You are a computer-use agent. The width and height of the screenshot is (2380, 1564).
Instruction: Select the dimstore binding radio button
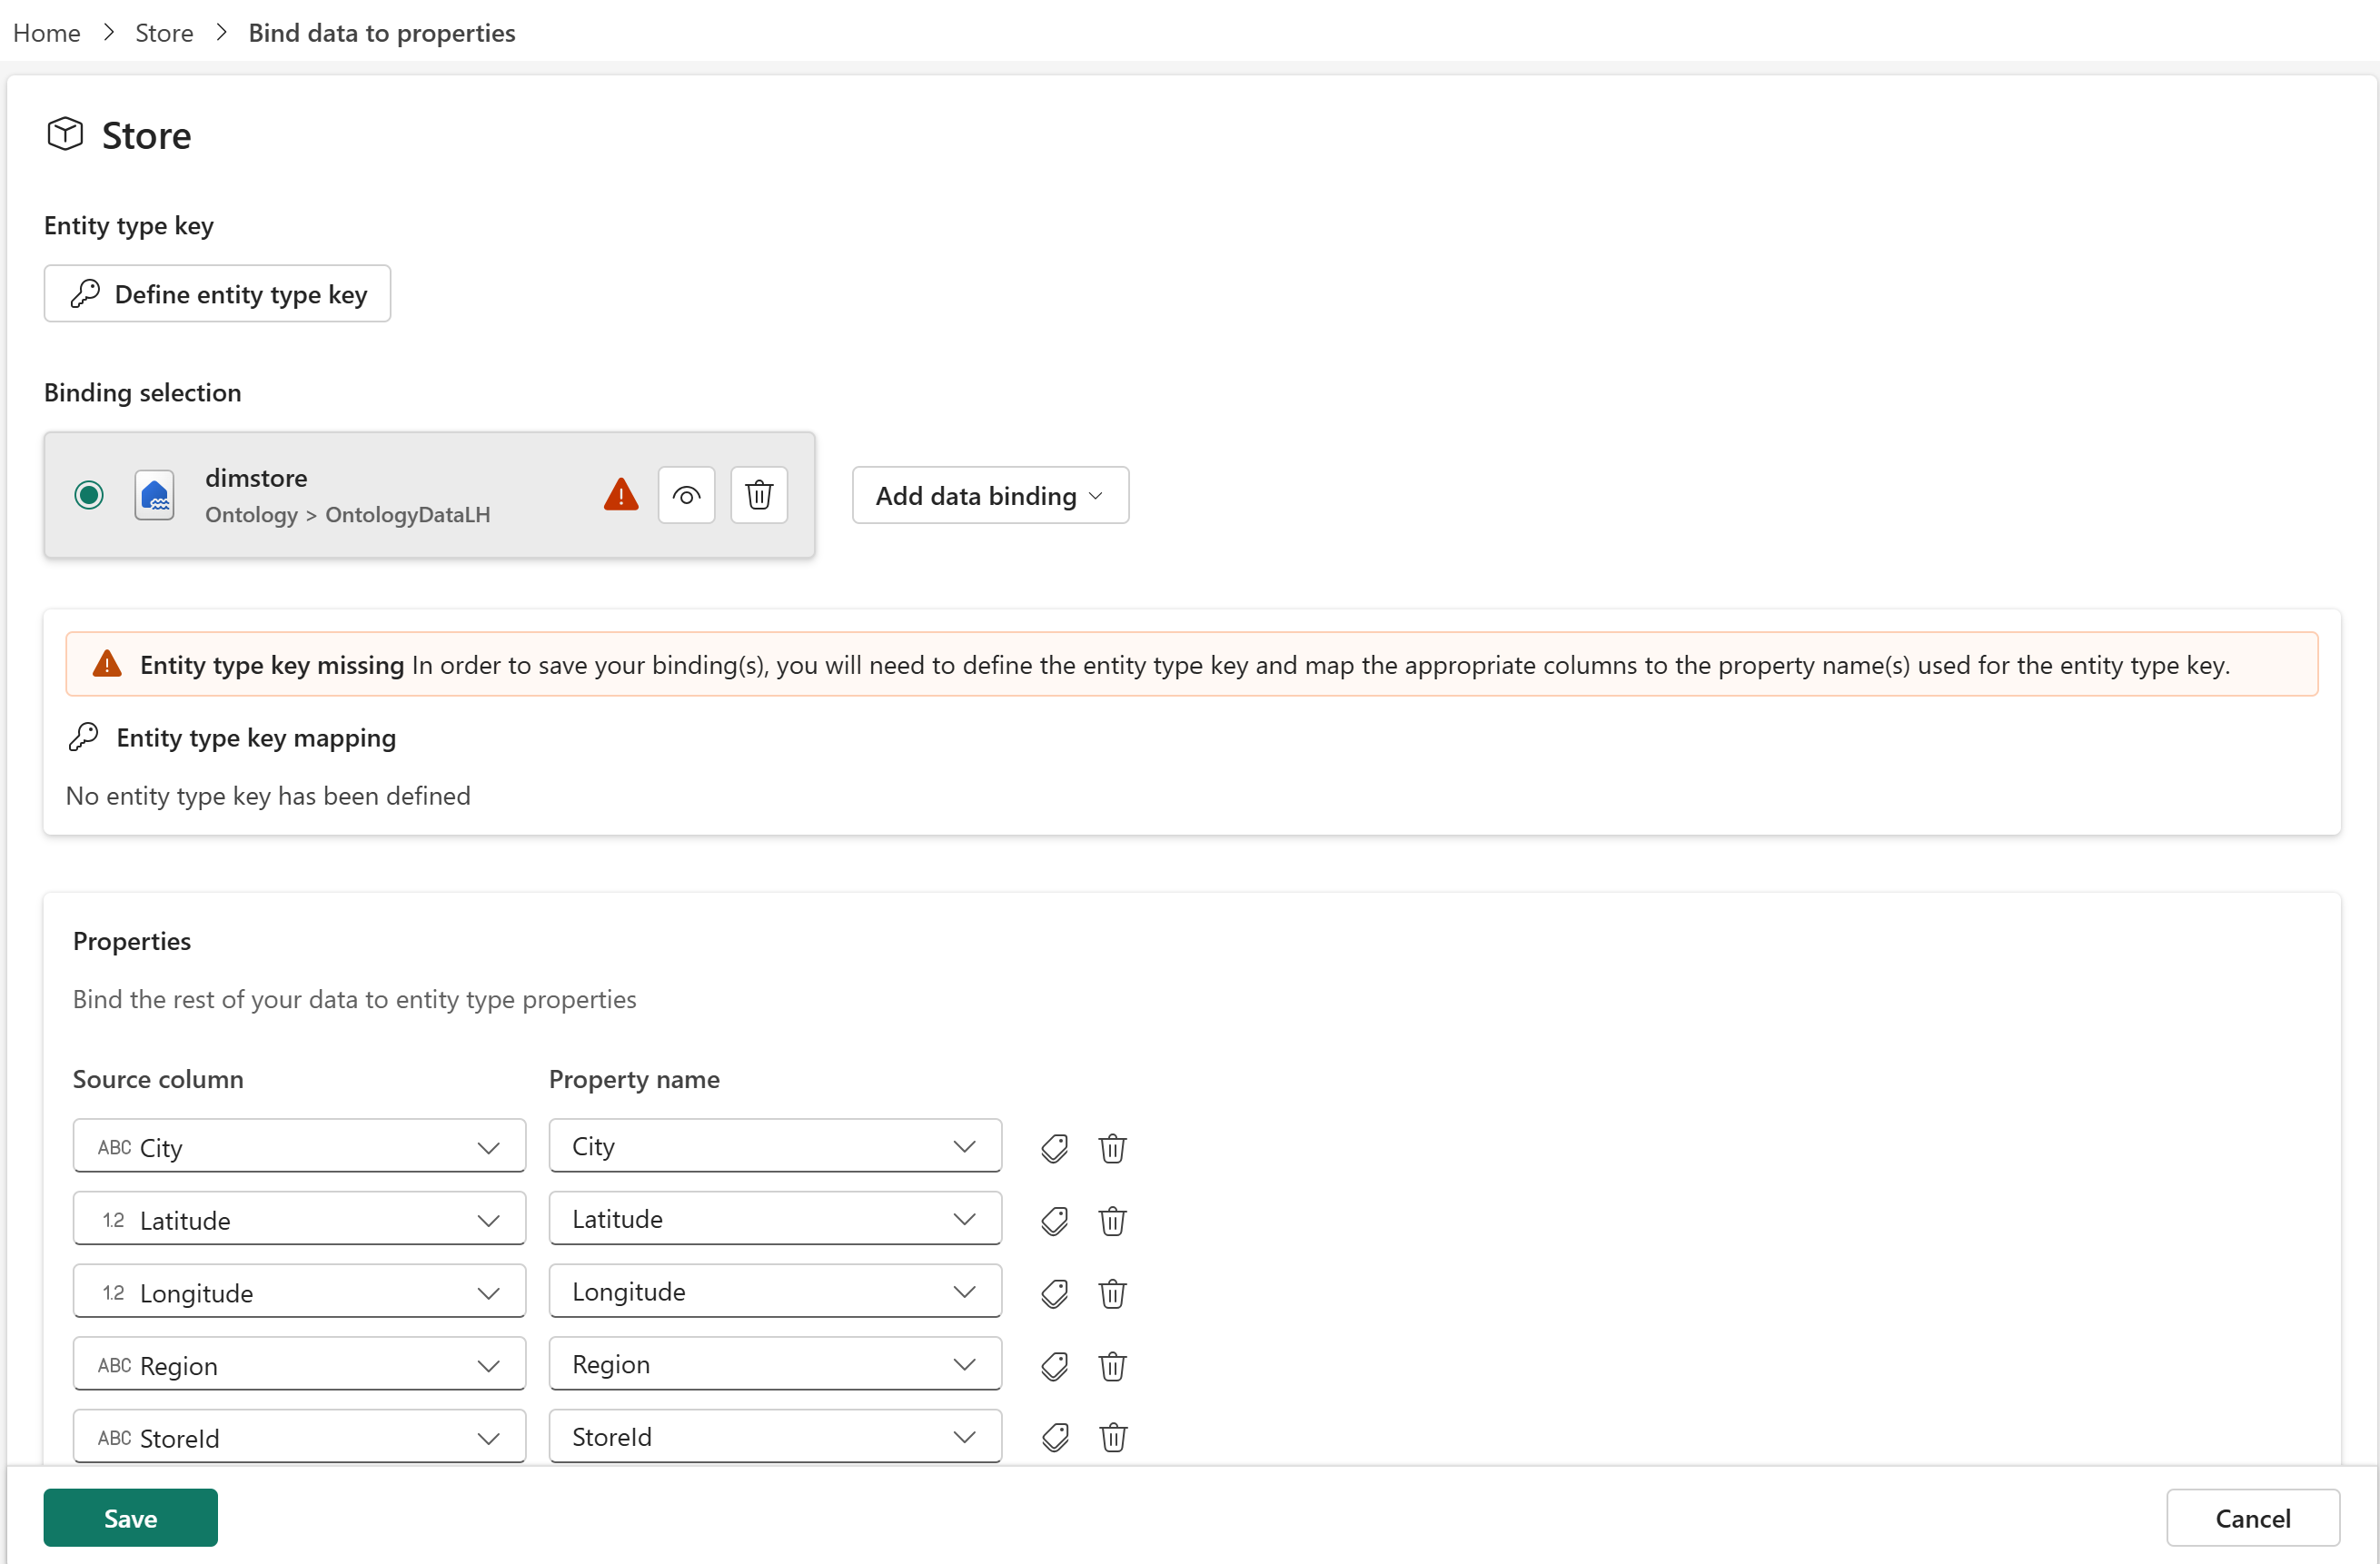(89, 495)
